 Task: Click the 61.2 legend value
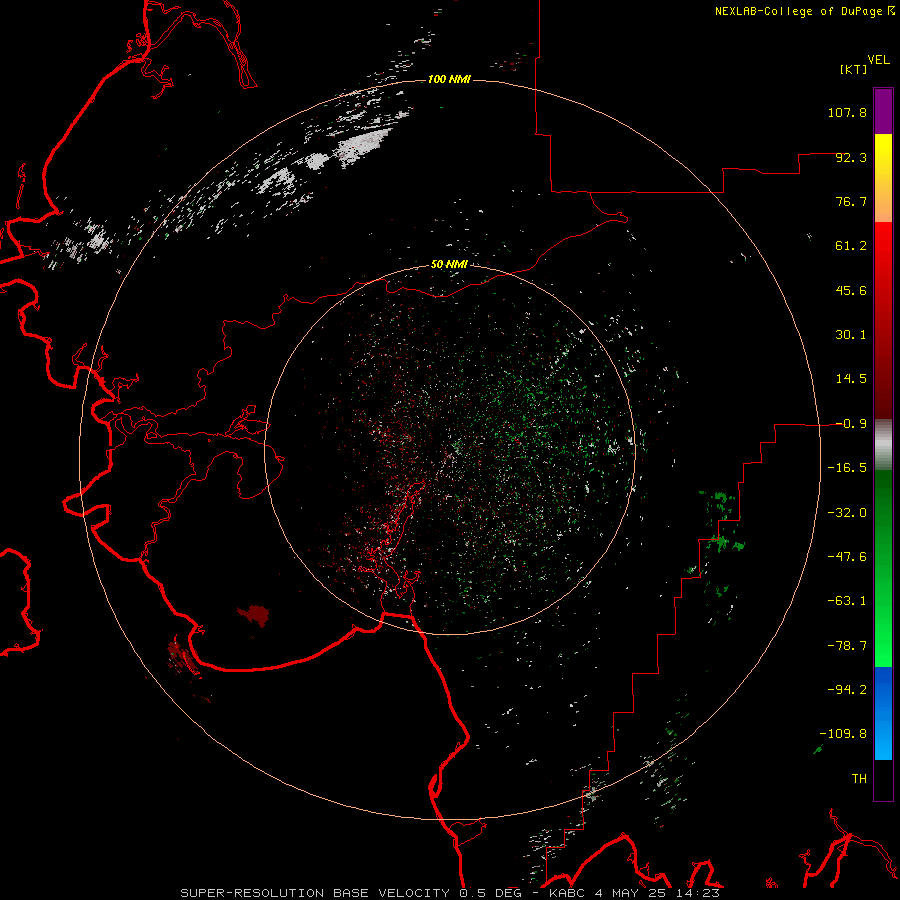pyautogui.click(x=851, y=246)
